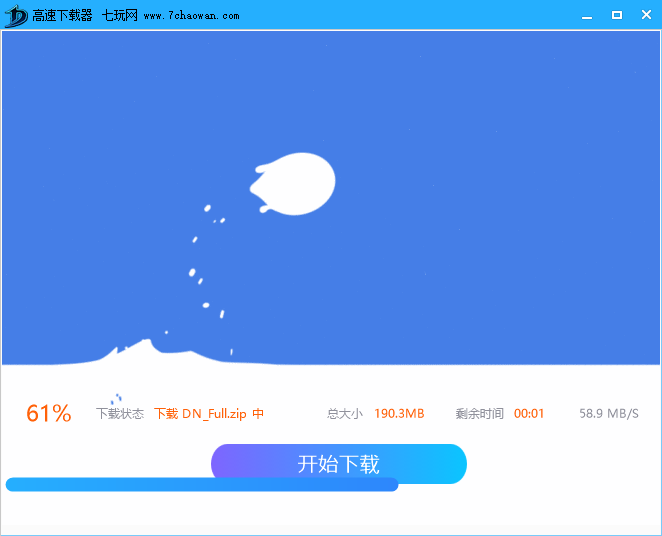
Task: Close the downloader window
Action: click(644, 15)
